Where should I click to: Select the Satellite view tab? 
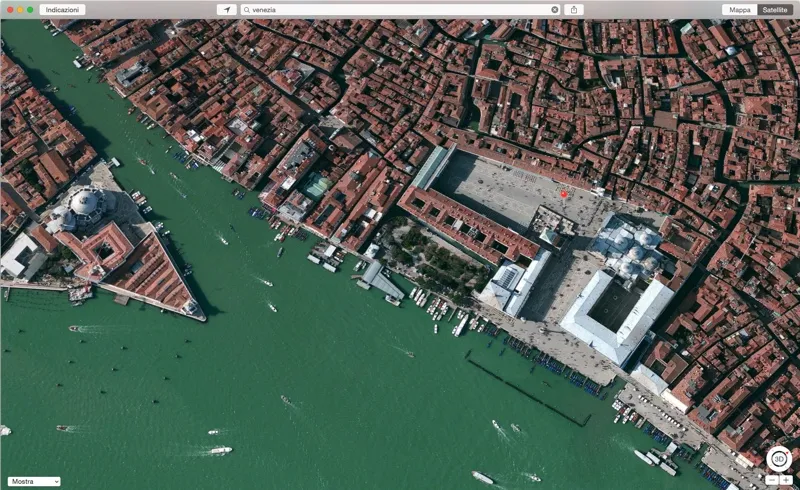pyautogui.click(x=774, y=10)
